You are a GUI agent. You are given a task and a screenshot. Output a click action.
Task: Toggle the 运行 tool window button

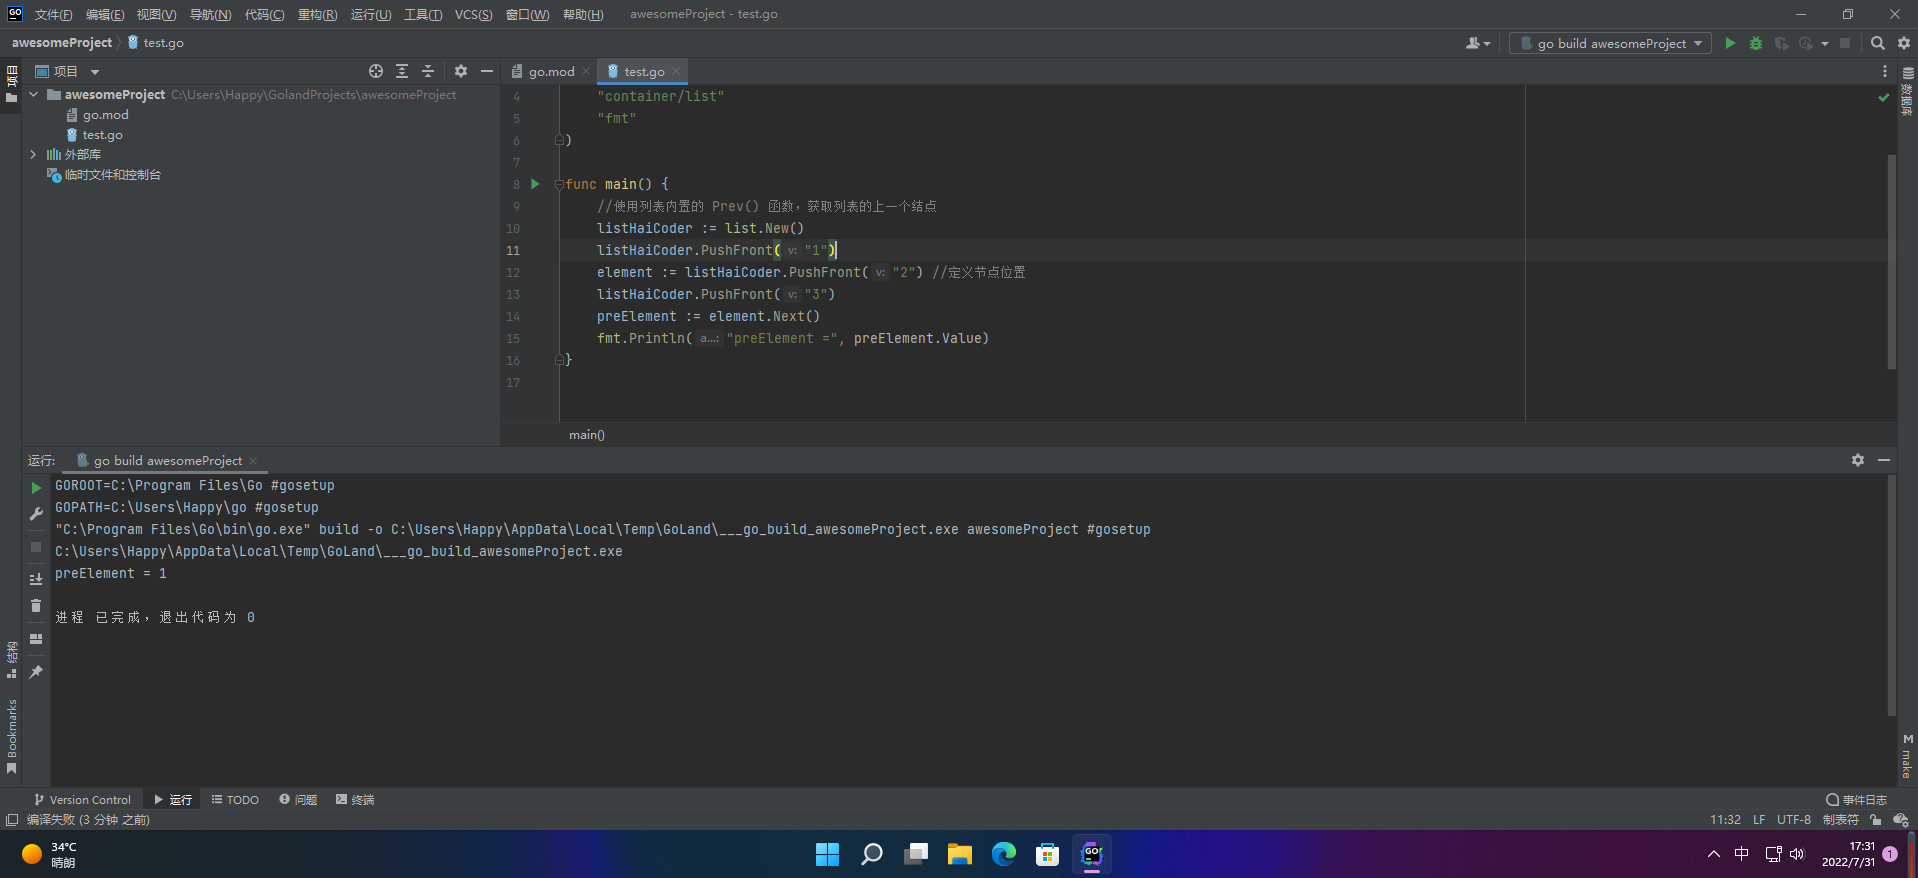[173, 800]
